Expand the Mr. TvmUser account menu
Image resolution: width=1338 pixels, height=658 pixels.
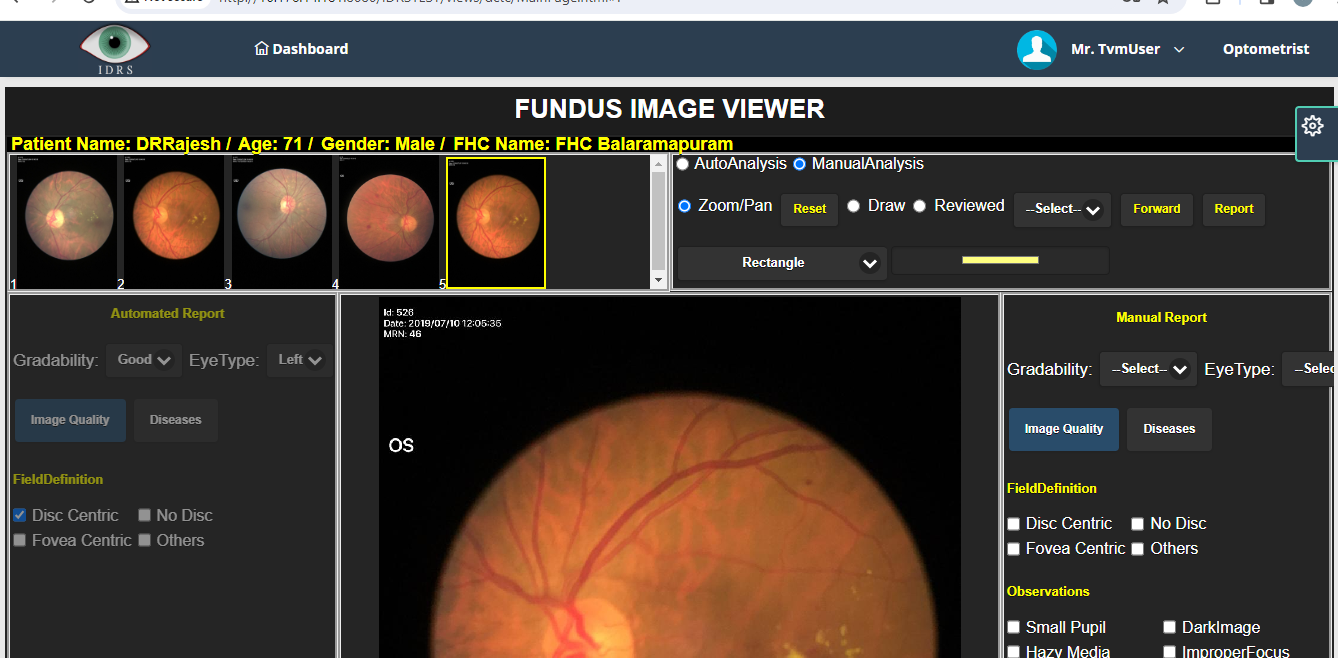point(1128,49)
